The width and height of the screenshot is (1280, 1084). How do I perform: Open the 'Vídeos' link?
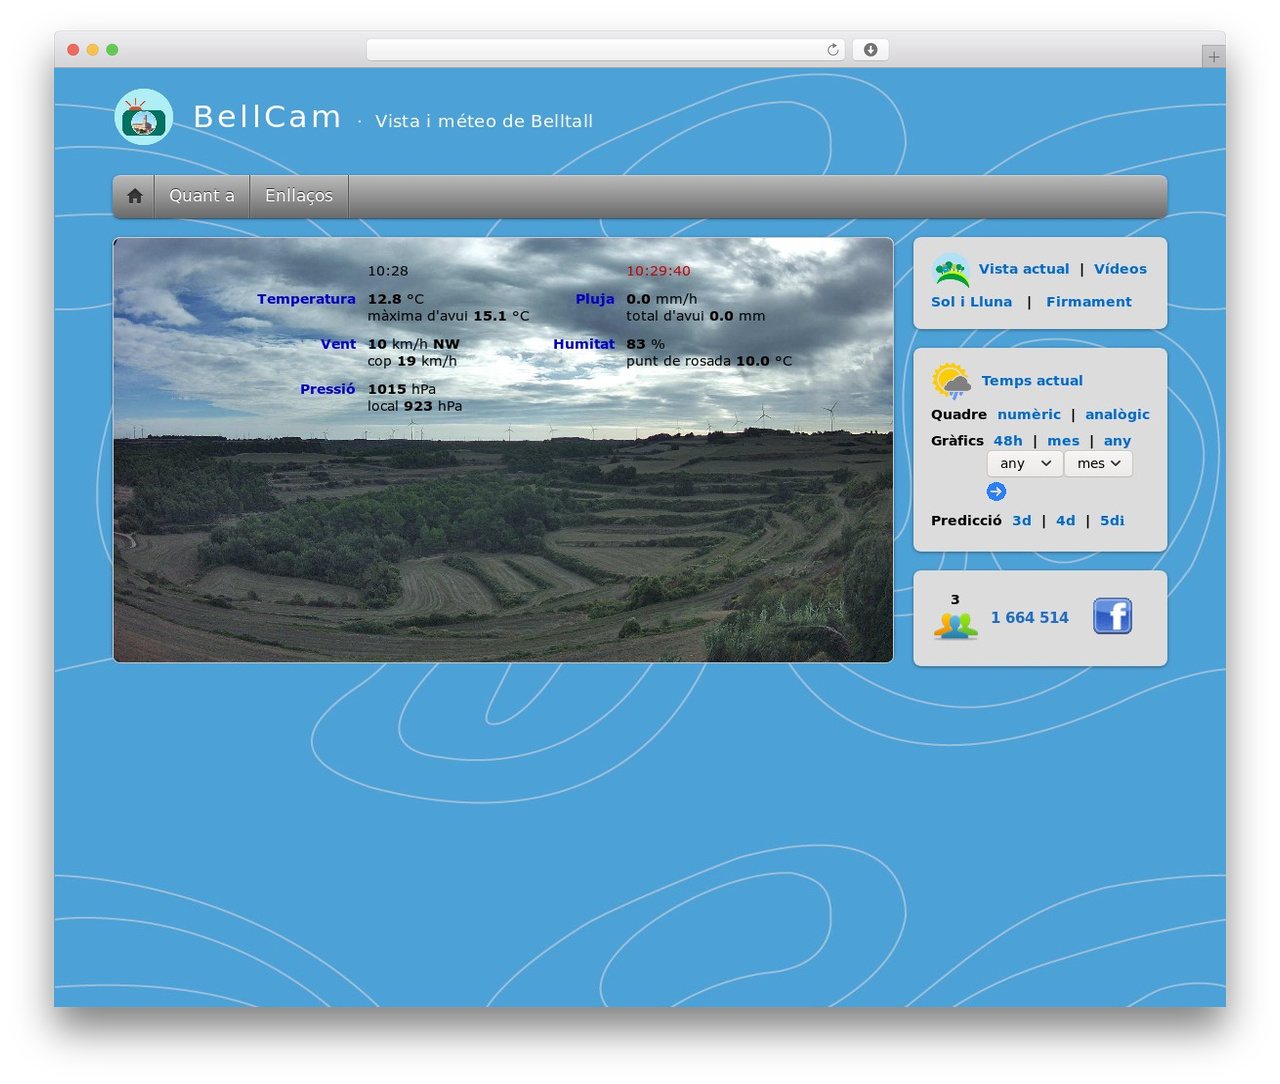point(1120,269)
